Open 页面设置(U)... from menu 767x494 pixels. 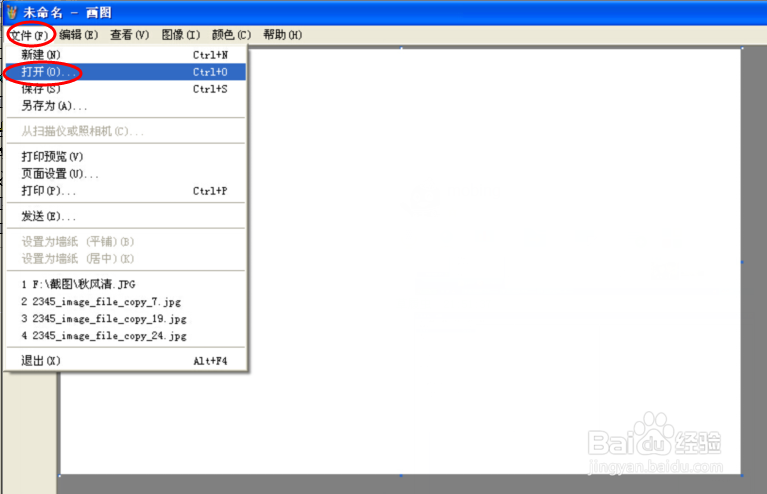click(x=126, y=174)
